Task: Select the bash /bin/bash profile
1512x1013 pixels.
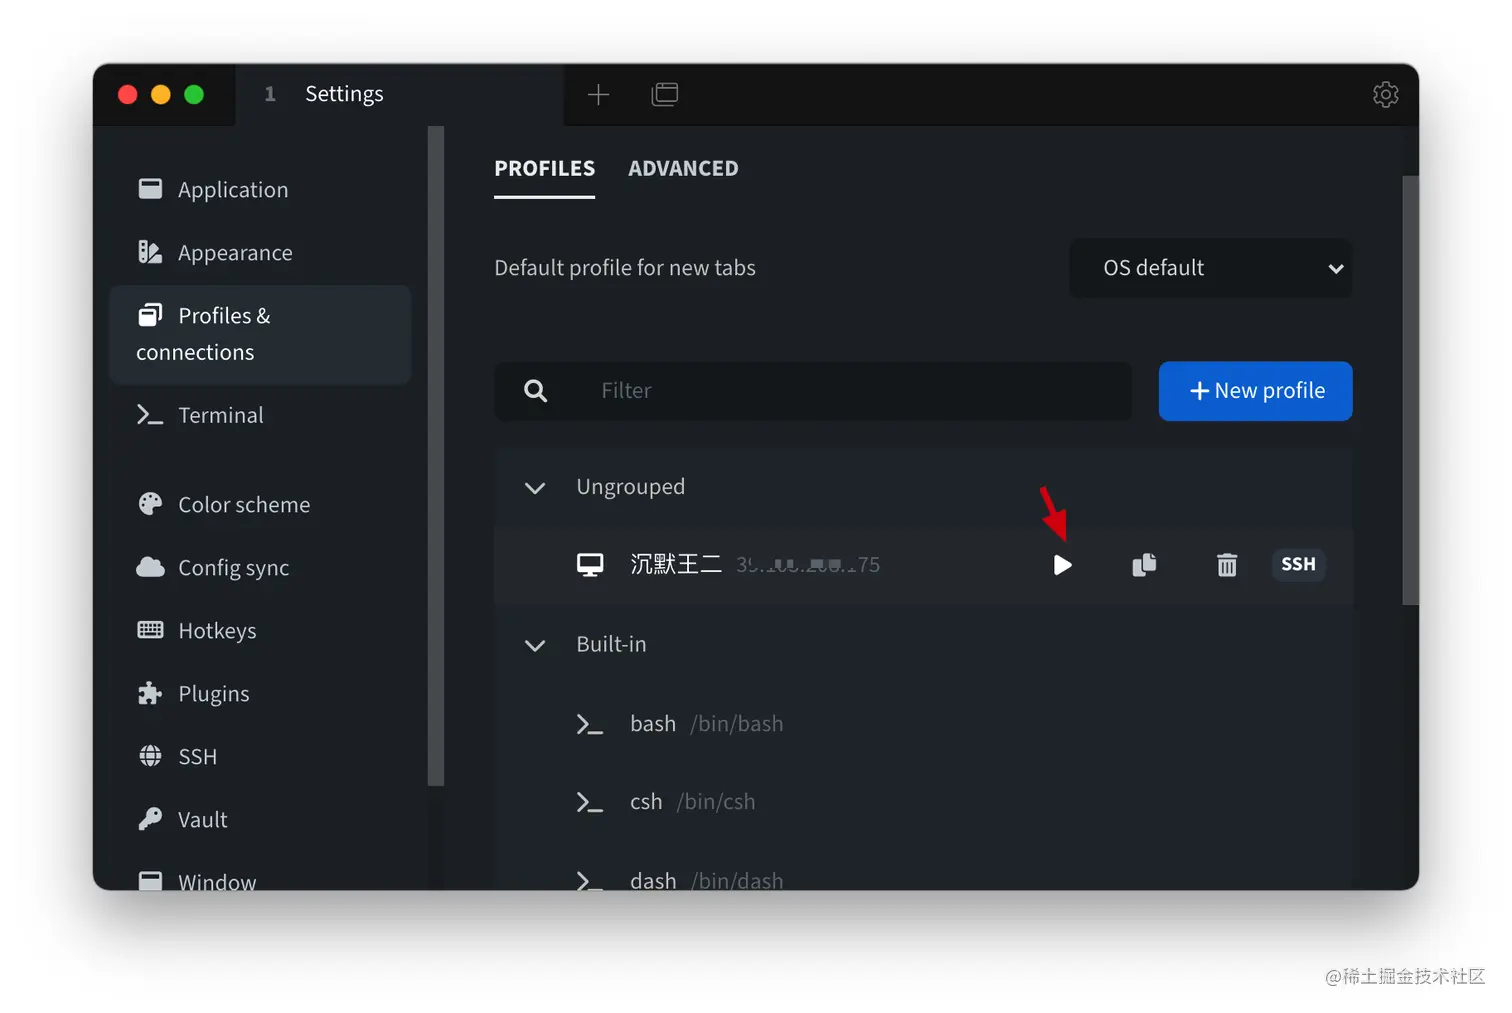Action: [923, 724]
